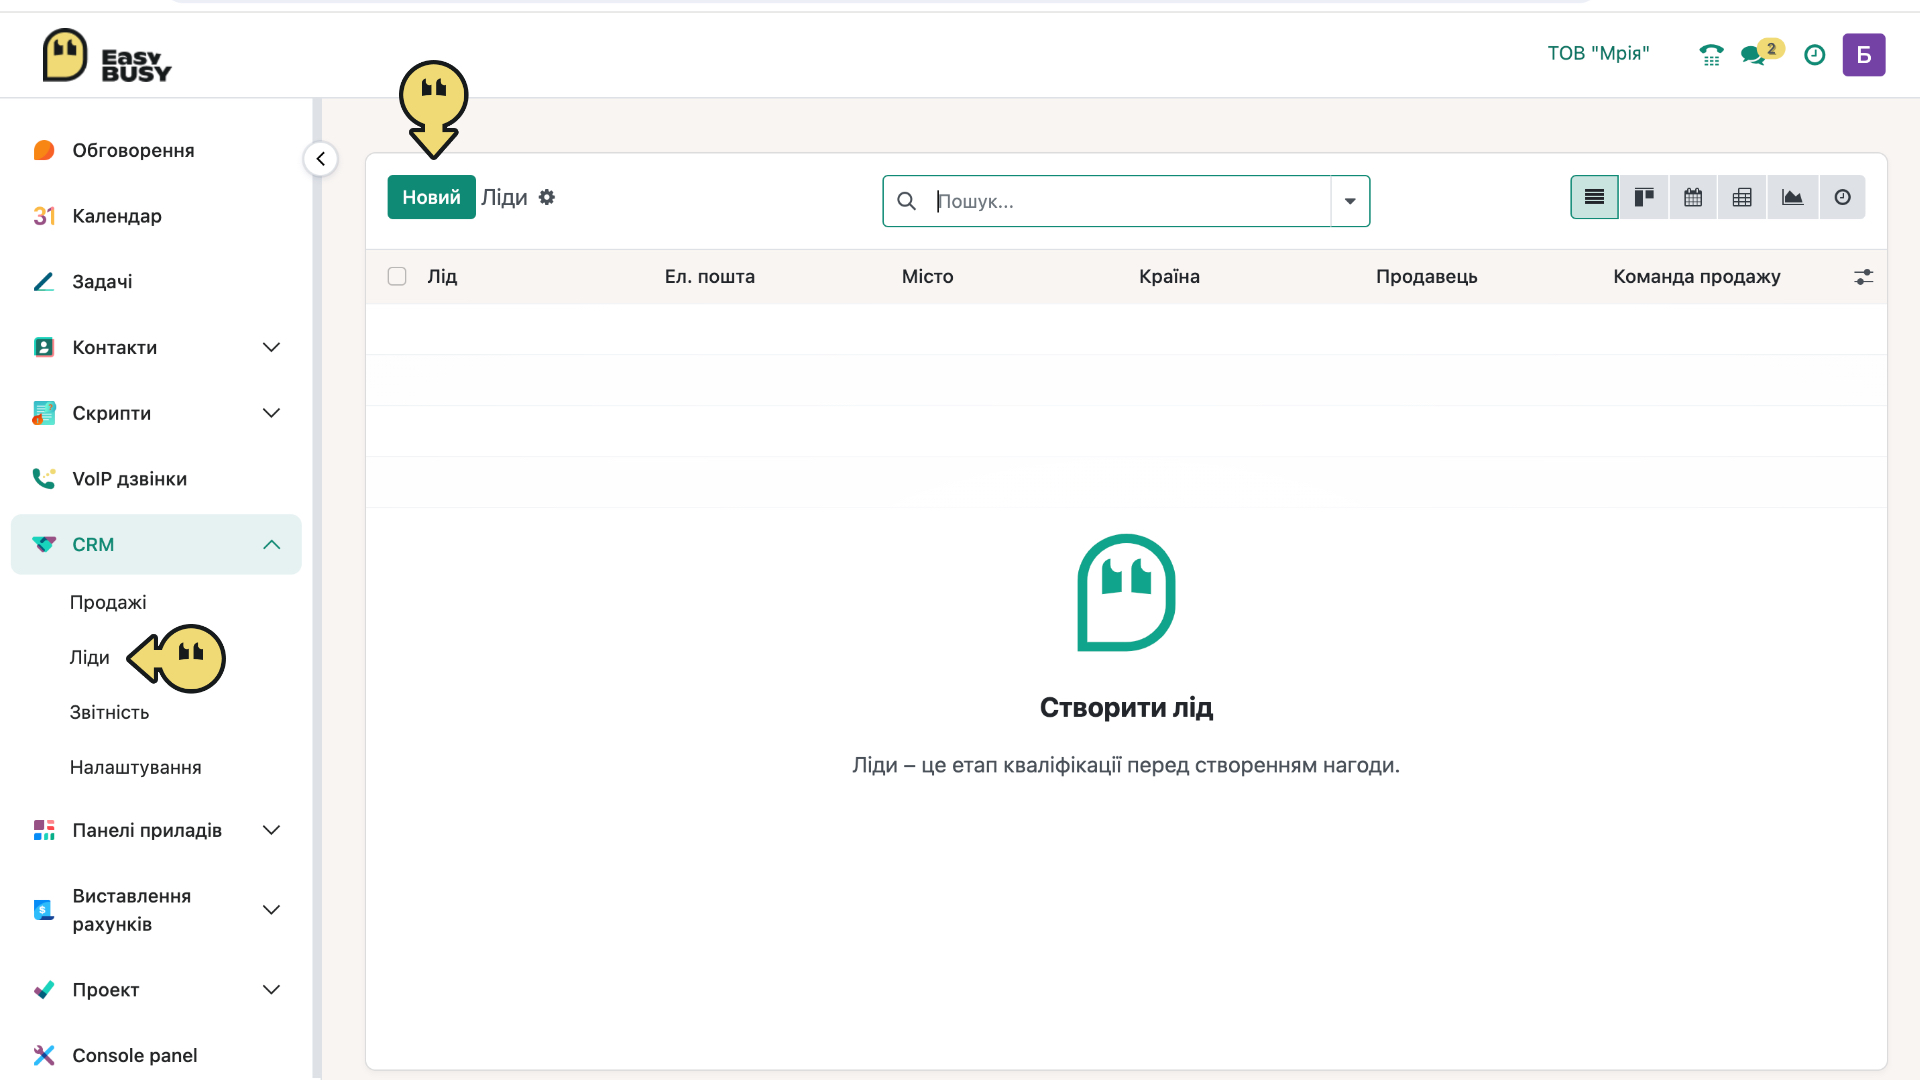Open the graph chart view

coord(1792,197)
